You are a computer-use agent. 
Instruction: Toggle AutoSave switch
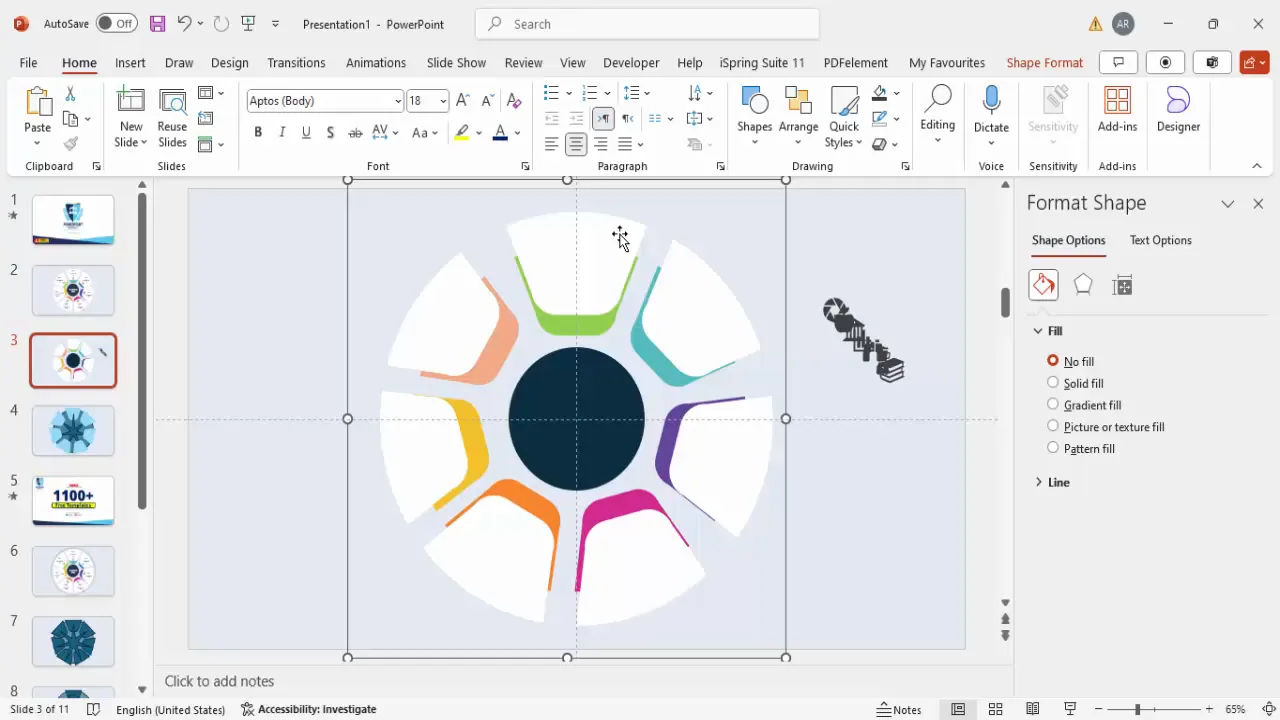pos(118,23)
